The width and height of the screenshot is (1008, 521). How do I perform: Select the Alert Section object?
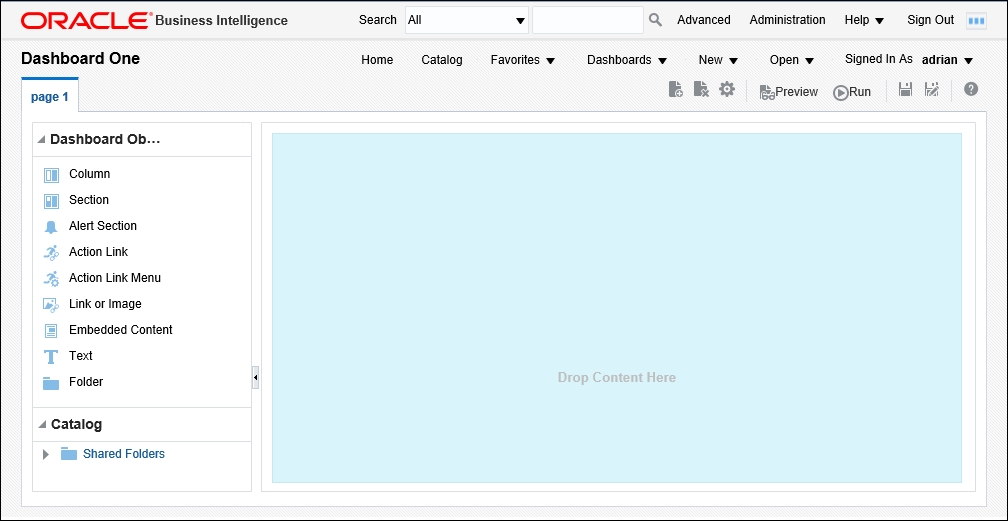[x=90, y=226]
